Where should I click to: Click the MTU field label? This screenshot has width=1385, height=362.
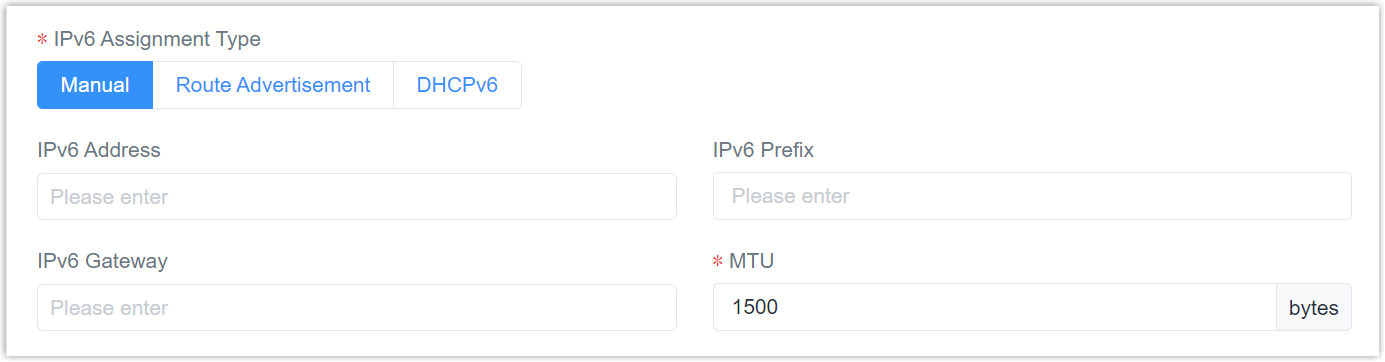(x=752, y=261)
